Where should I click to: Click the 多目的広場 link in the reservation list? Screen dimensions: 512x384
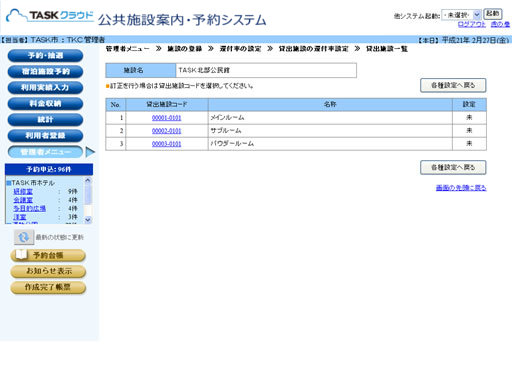point(29,208)
